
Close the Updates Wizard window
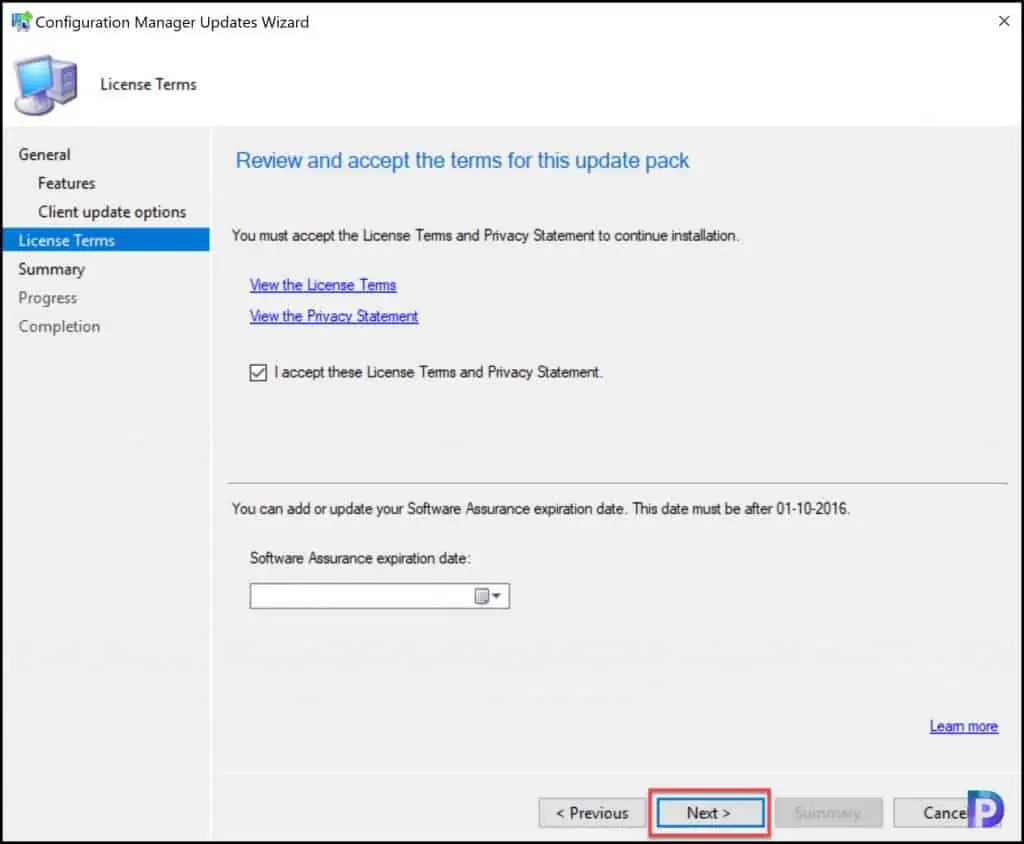[1004, 22]
